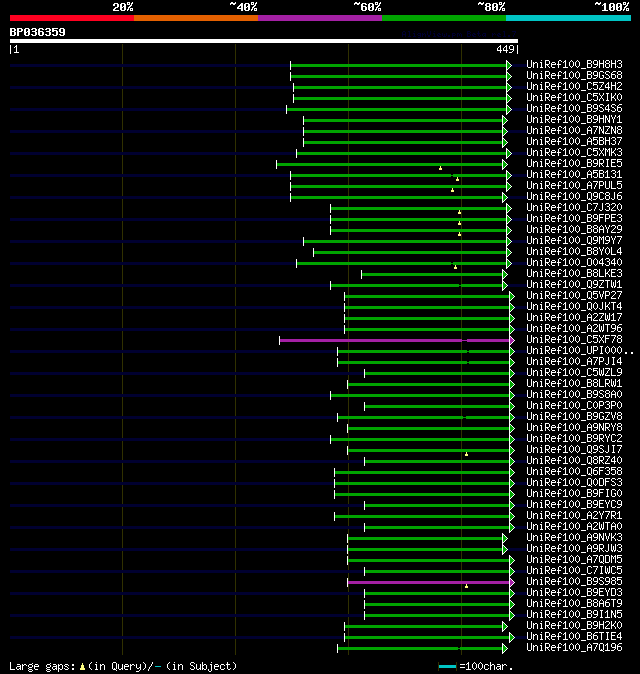Click the UniRef100_A7QDM5 label
Screen dimensions: 640x674
[574, 560]
